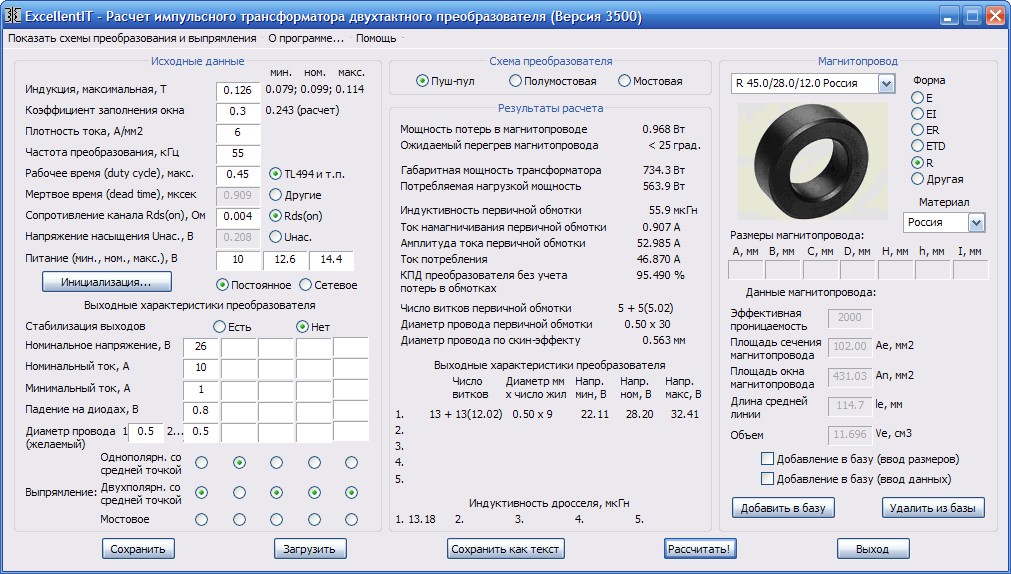The width and height of the screenshot is (1011, 574).
Task: Click the Загрузить button
Action: pyautogui.click(x=311, y=549)
